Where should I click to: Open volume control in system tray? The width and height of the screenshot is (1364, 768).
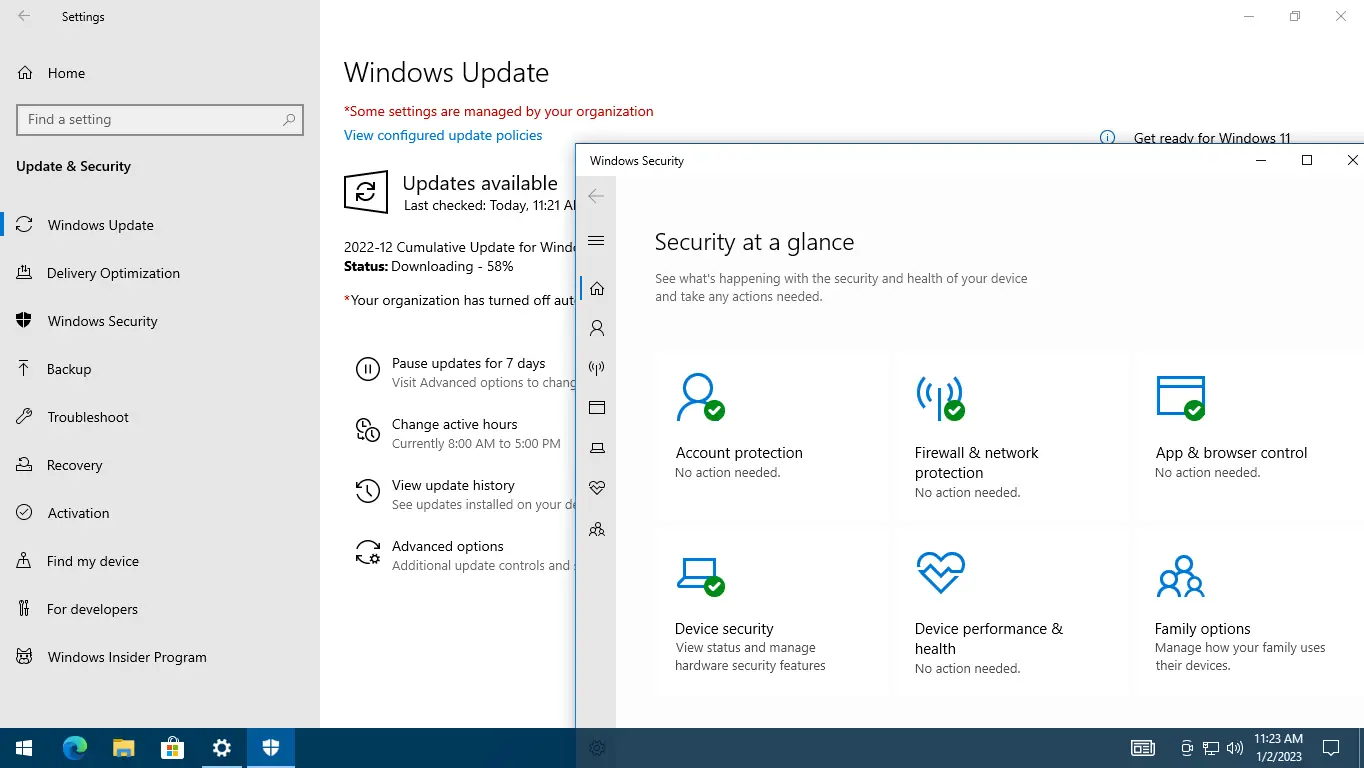click(1234, 747)
